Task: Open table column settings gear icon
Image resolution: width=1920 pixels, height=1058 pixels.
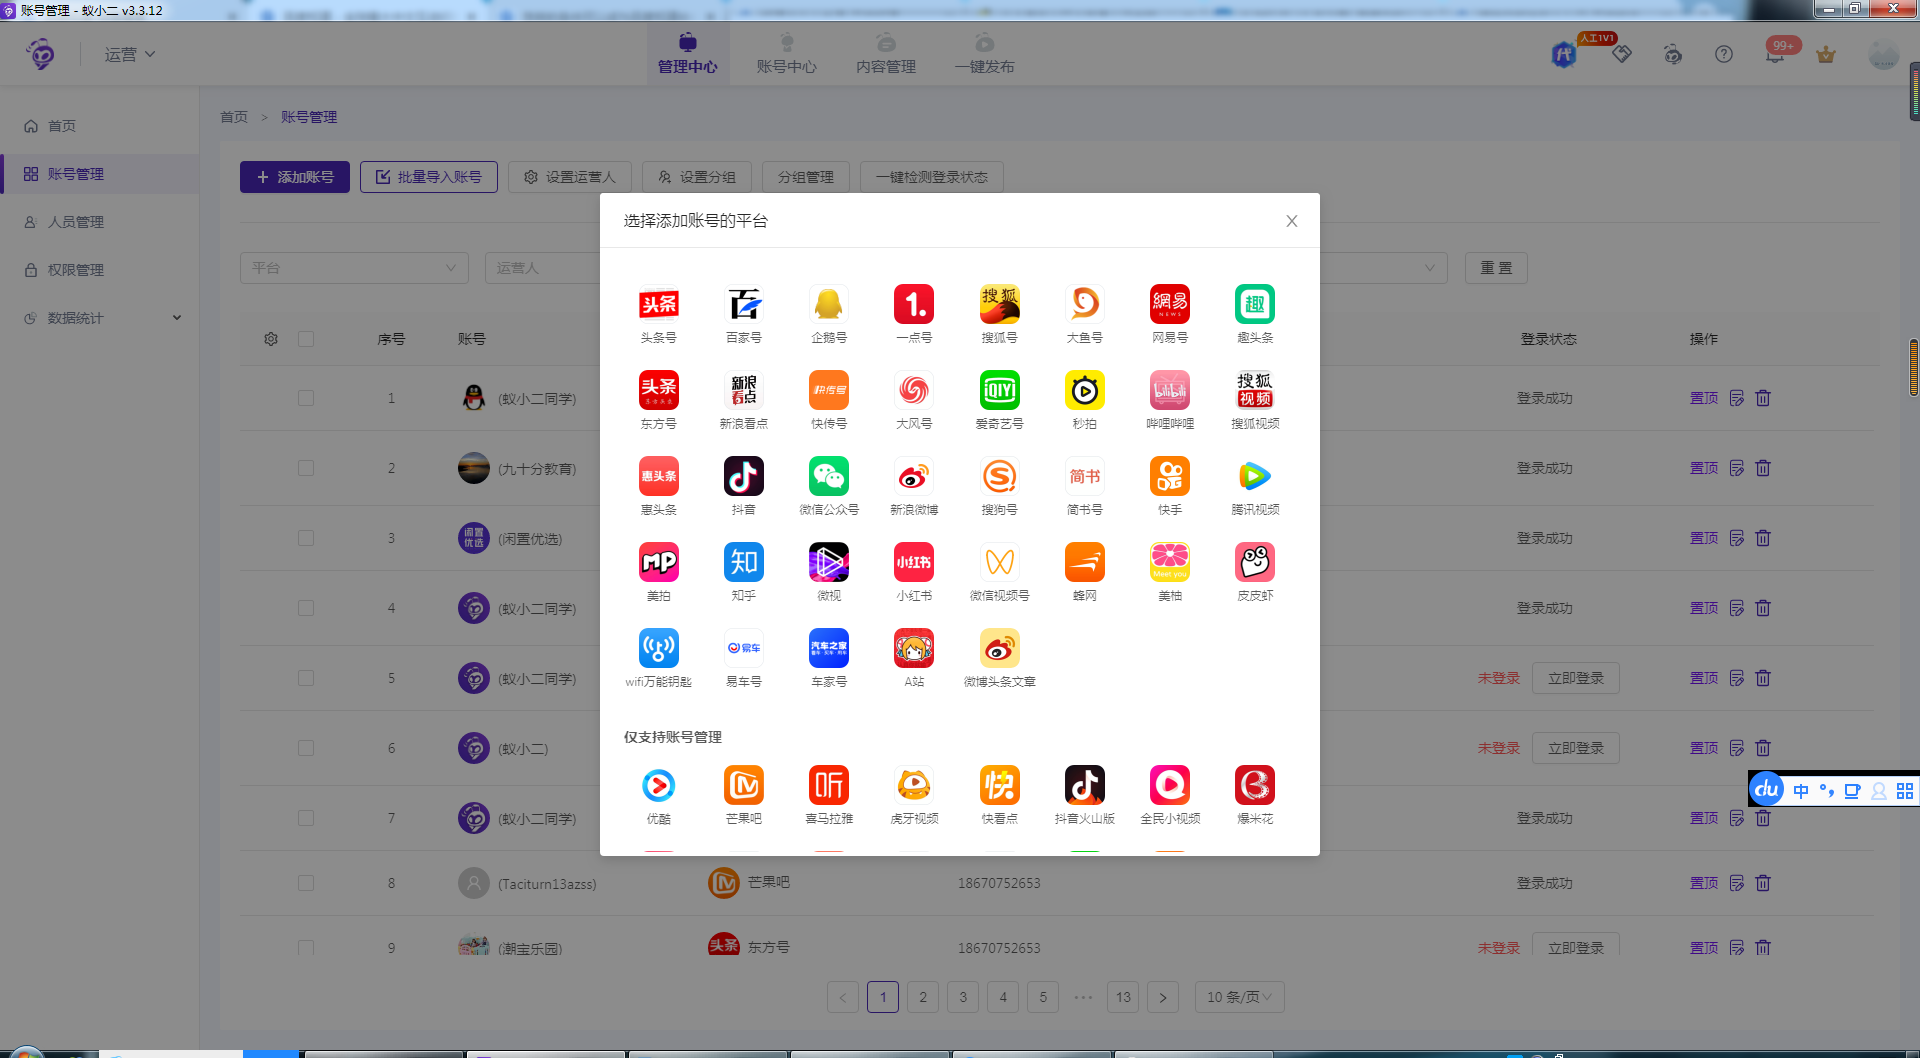Action: 271,339
